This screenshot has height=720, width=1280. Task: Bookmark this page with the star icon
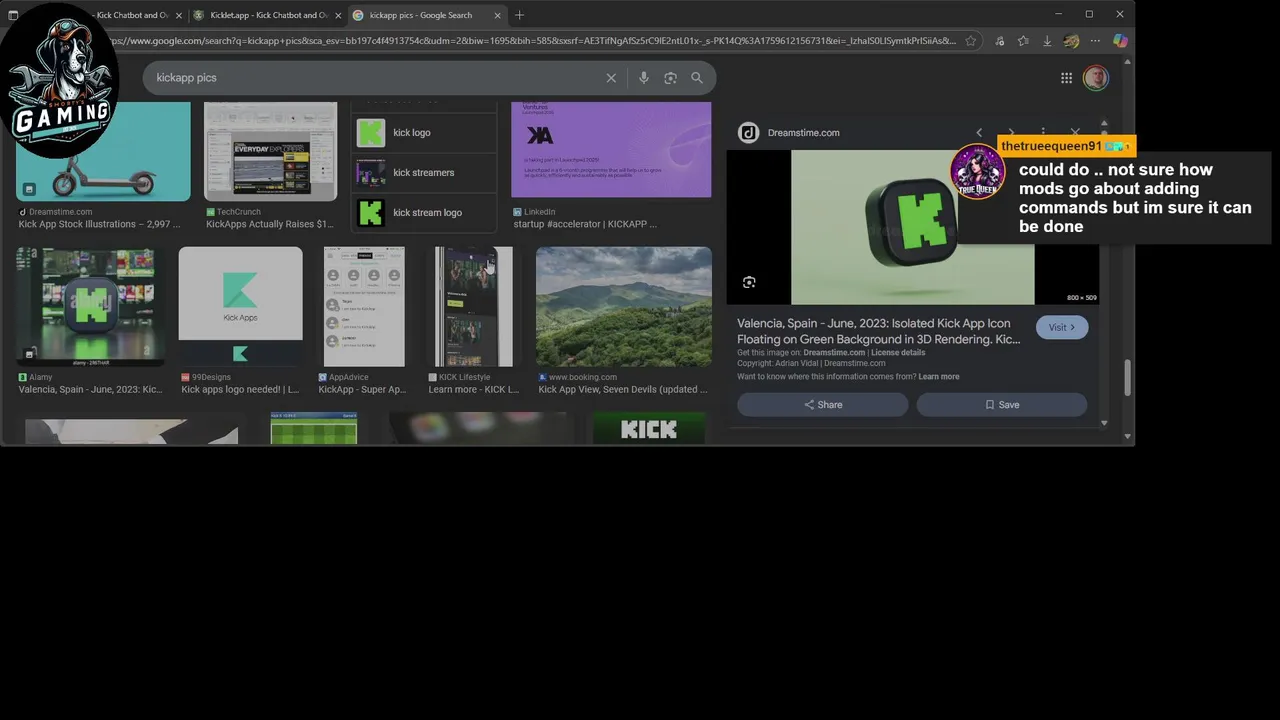tap(970, 41)
